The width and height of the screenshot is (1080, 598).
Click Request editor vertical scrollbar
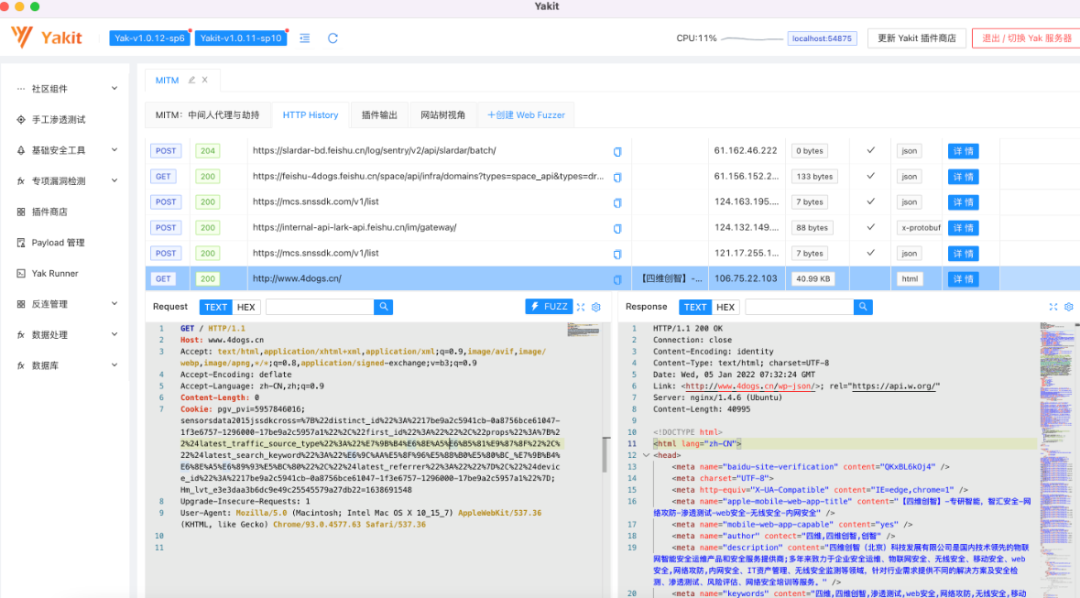605,454
